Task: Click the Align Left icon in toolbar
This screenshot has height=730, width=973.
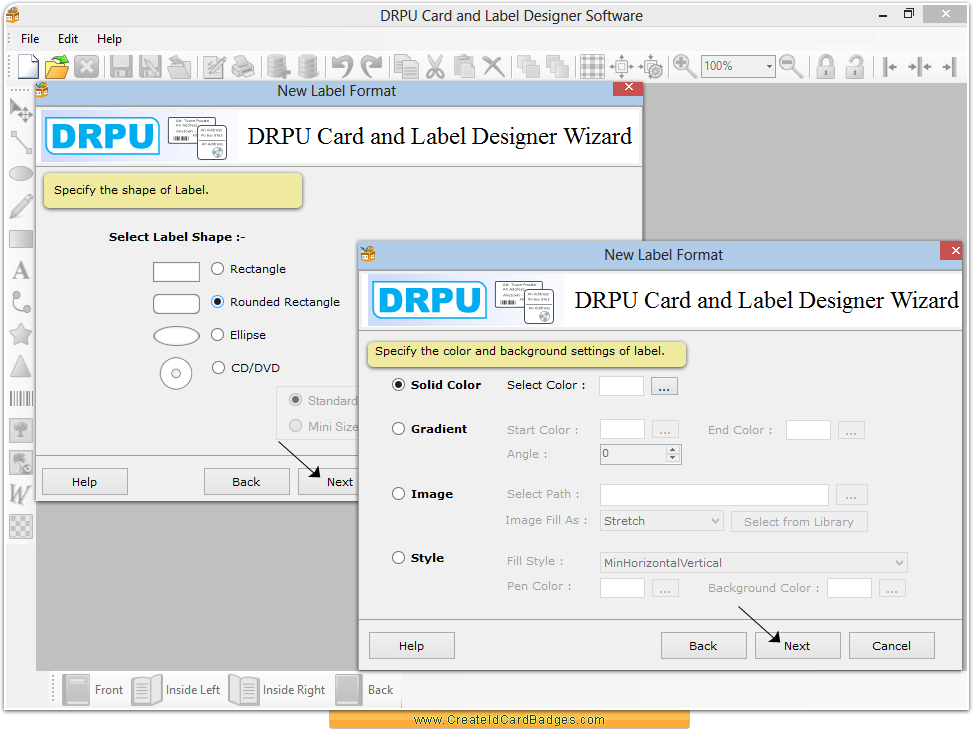Action: pyautogui.click(x=890, y=66)
